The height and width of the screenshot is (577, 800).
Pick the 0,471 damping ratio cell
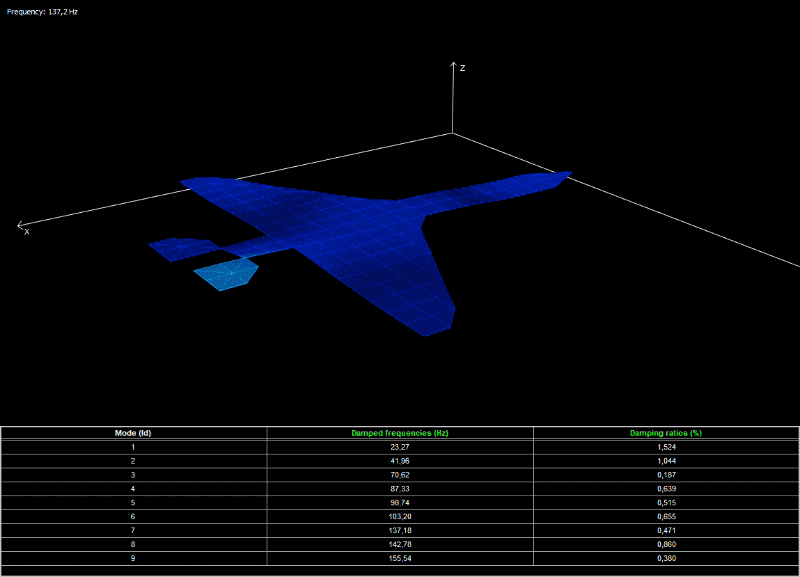point(666,531)
